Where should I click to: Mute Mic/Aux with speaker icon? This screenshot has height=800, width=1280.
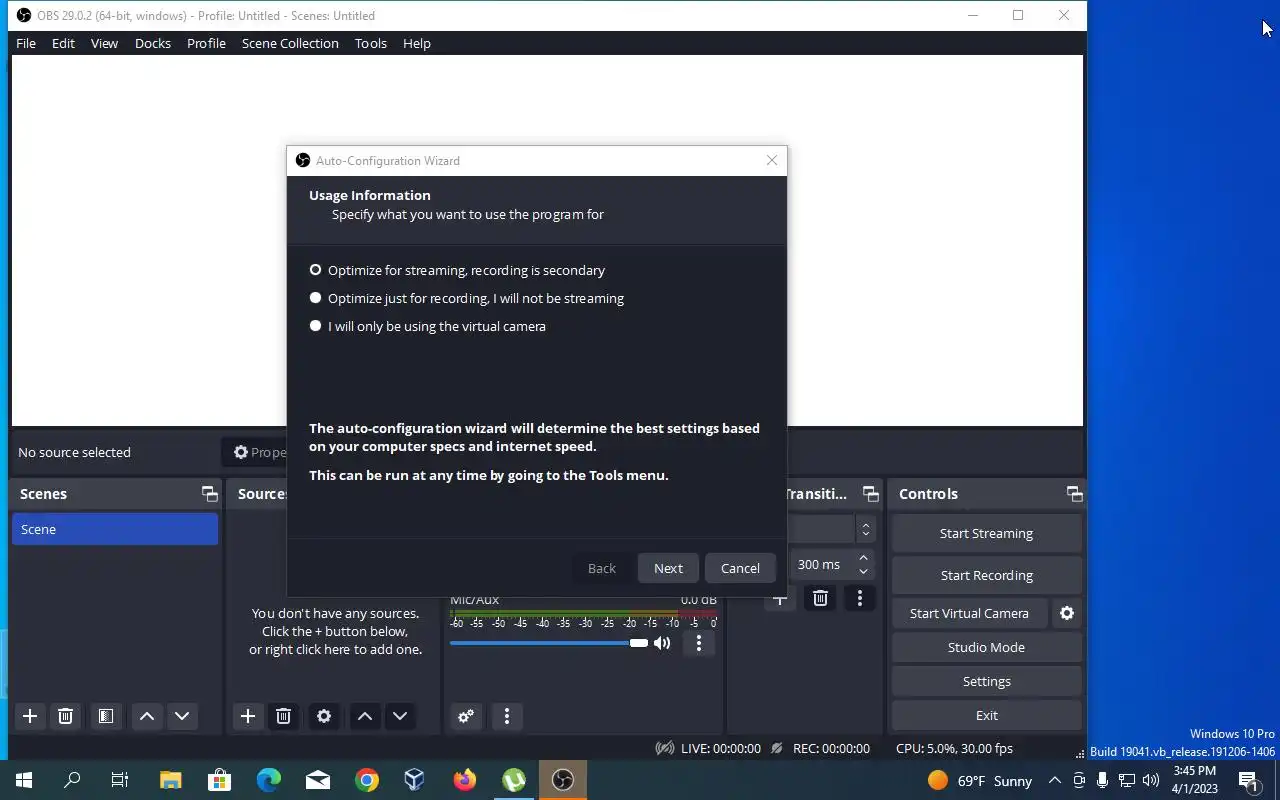click(662, 643)
